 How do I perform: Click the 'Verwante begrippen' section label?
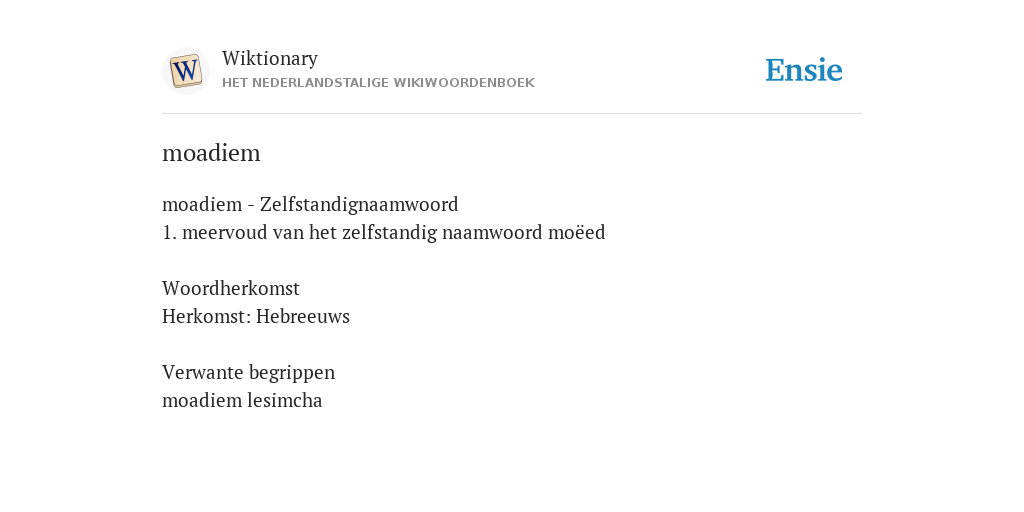[x=248, y=372]
